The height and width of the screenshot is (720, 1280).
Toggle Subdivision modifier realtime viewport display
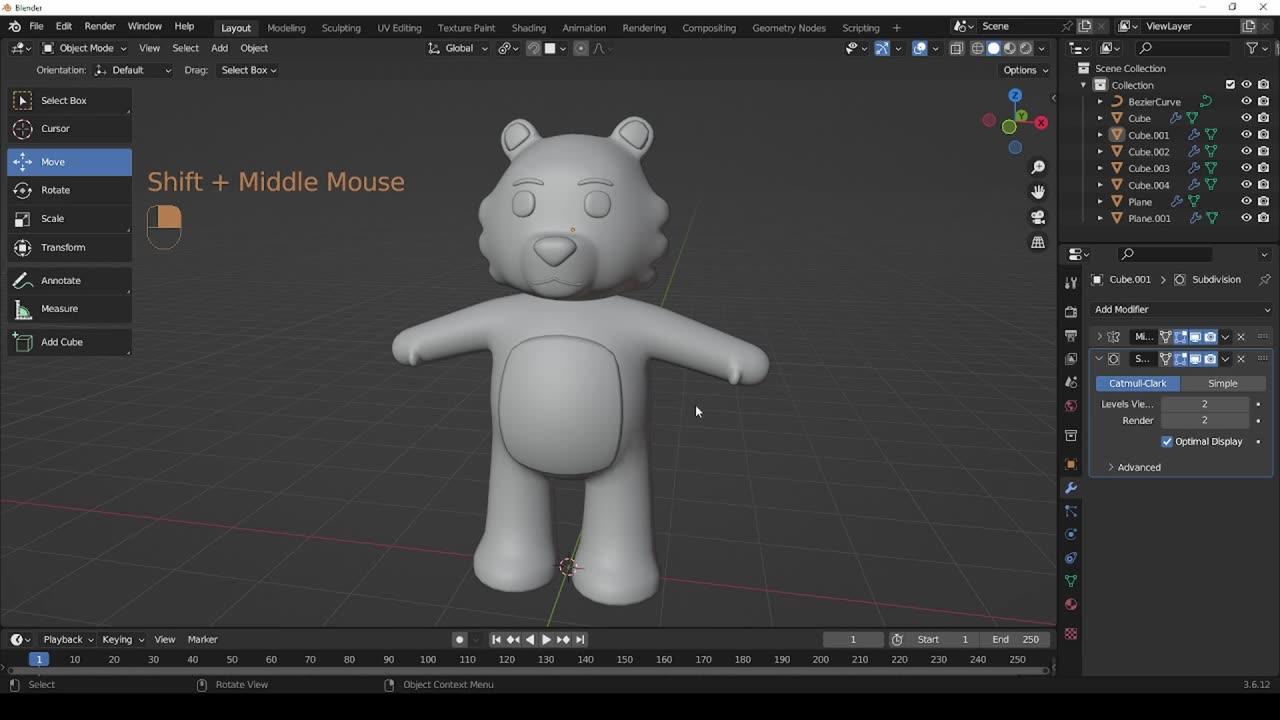tap(1195, 359)
